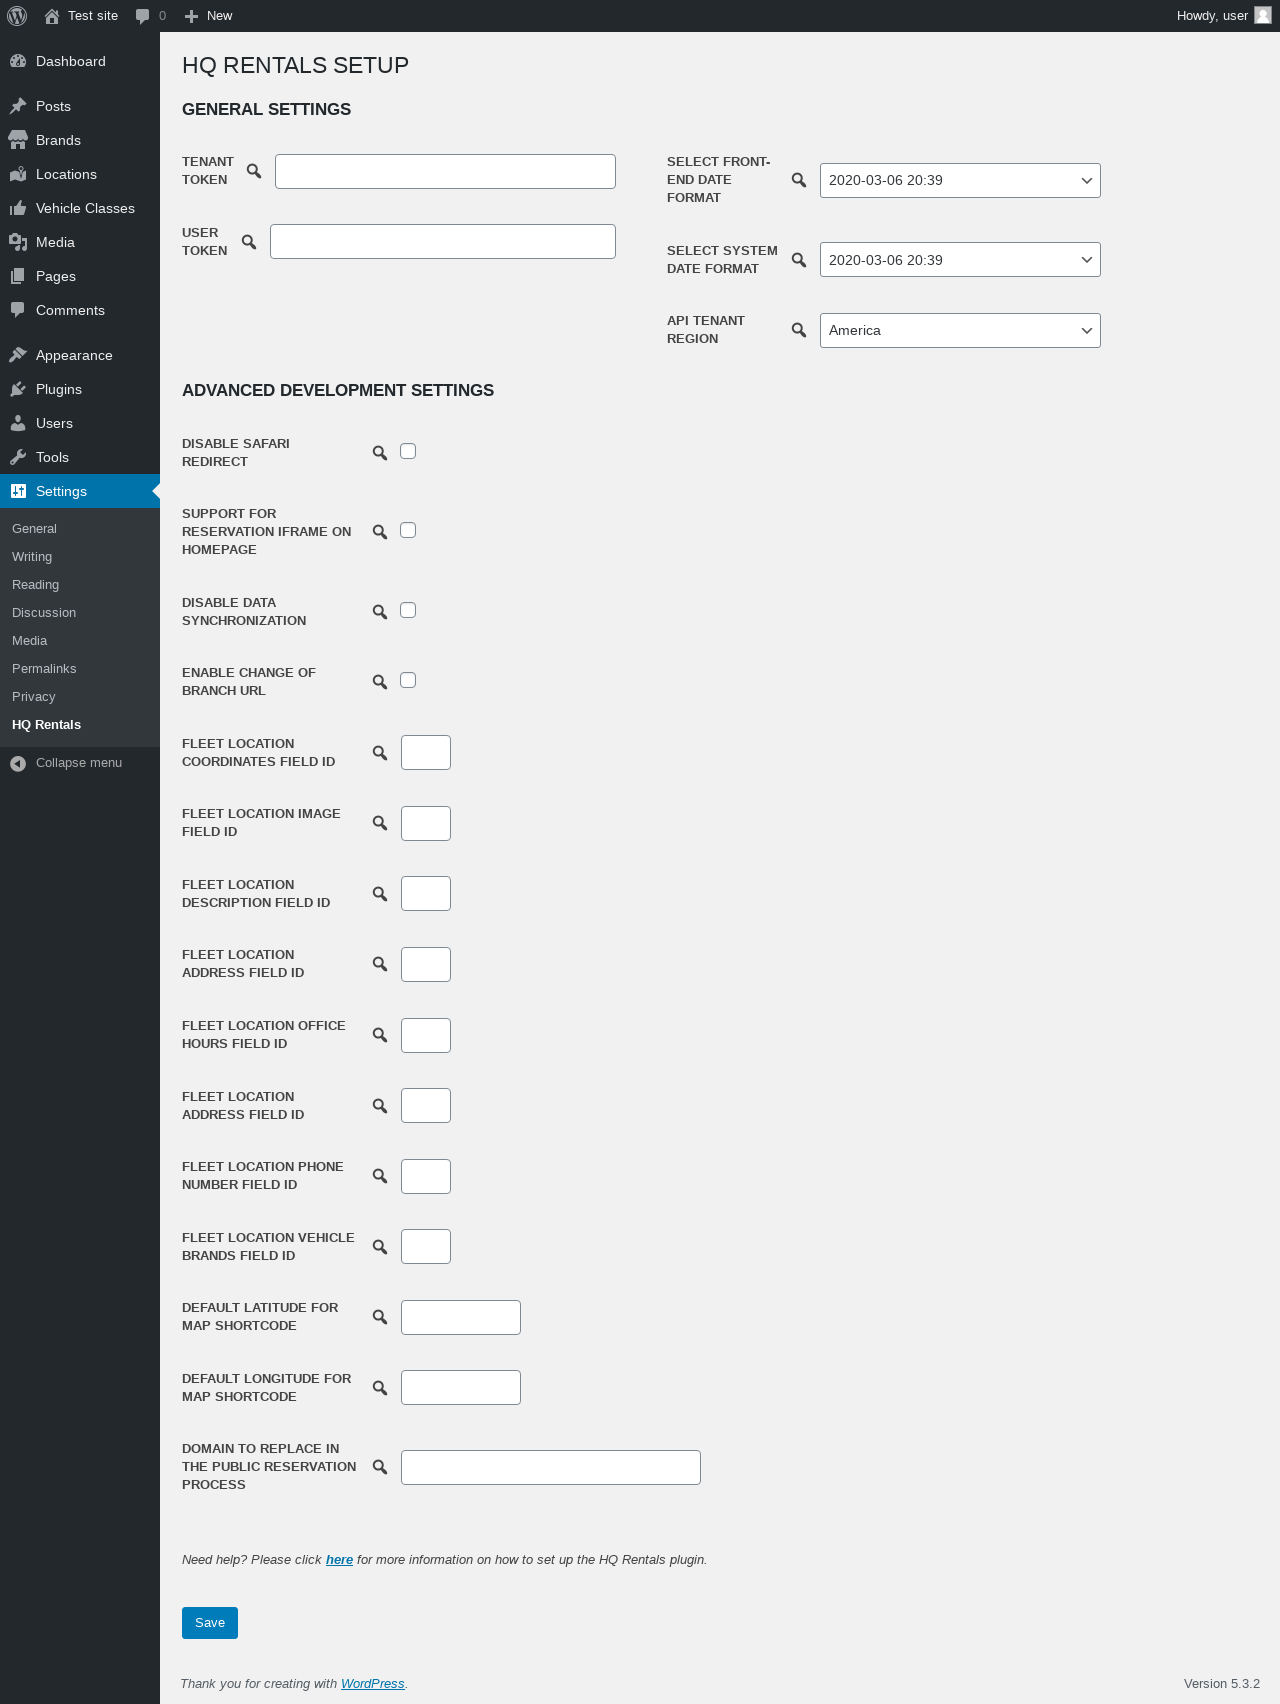Click the Brands store icon in sidebar
The image size is (1280, 1704).
pos(18,140)
